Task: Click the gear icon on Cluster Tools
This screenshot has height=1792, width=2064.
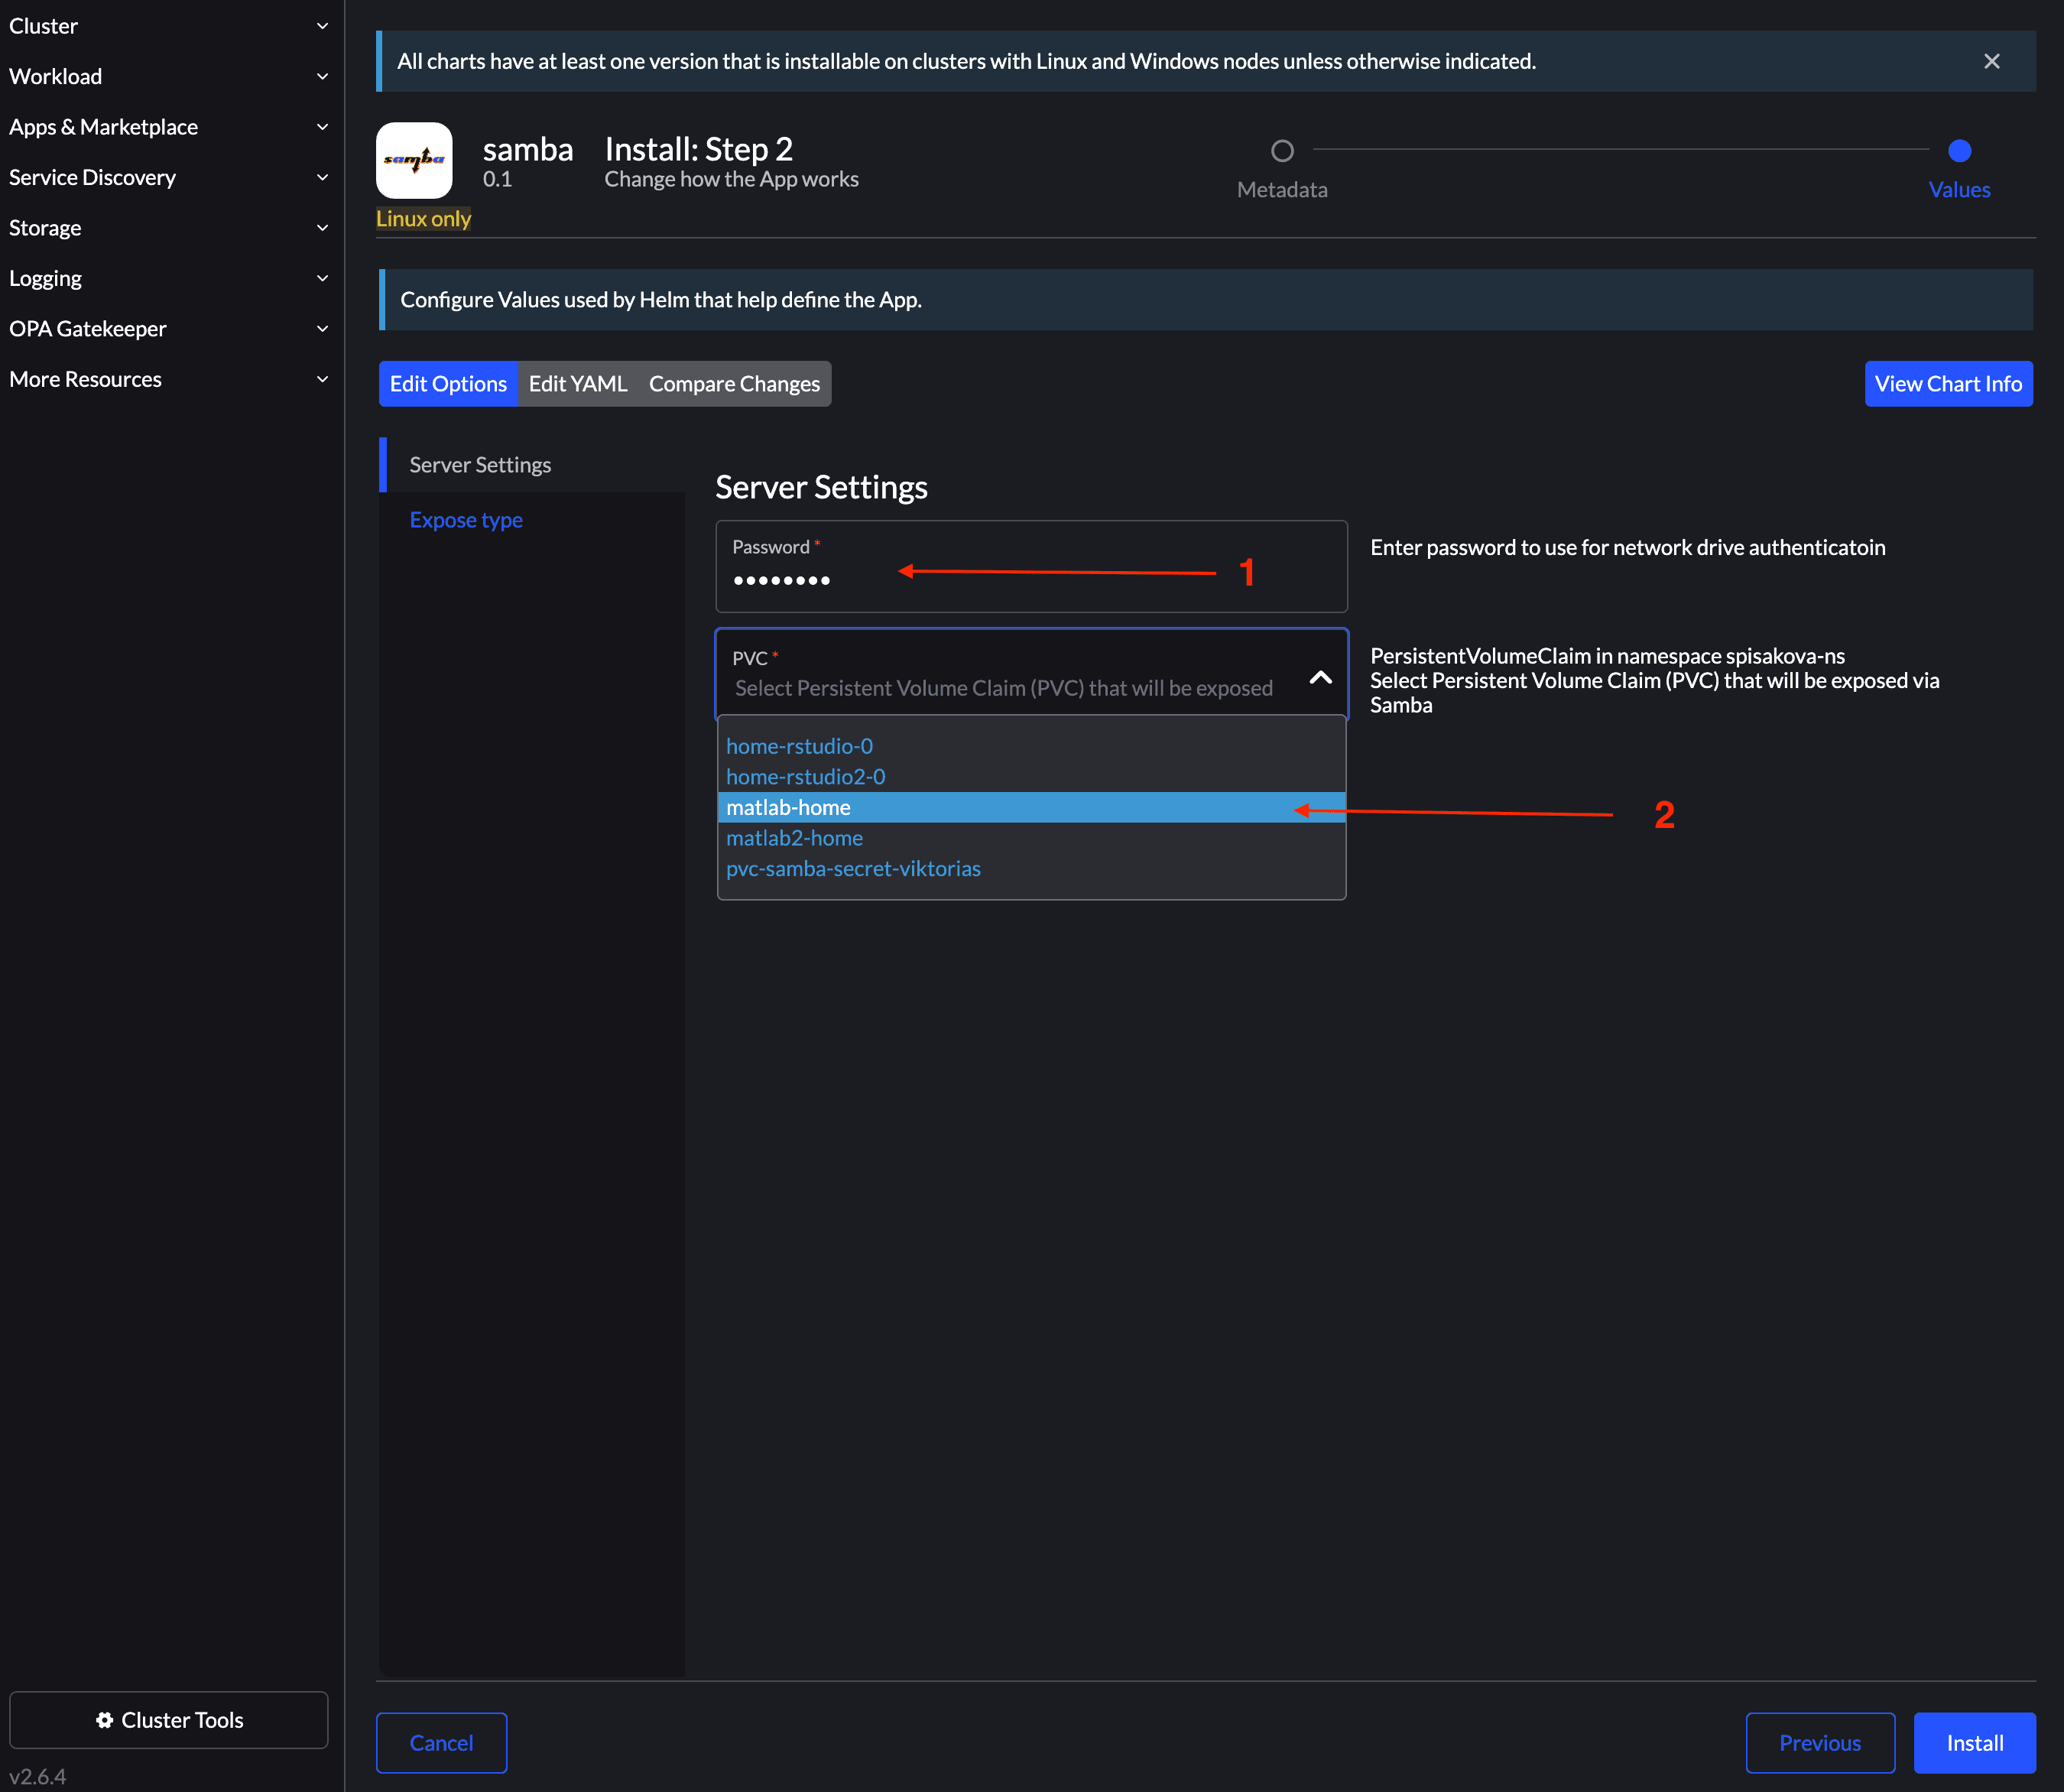Action: 105,1720
